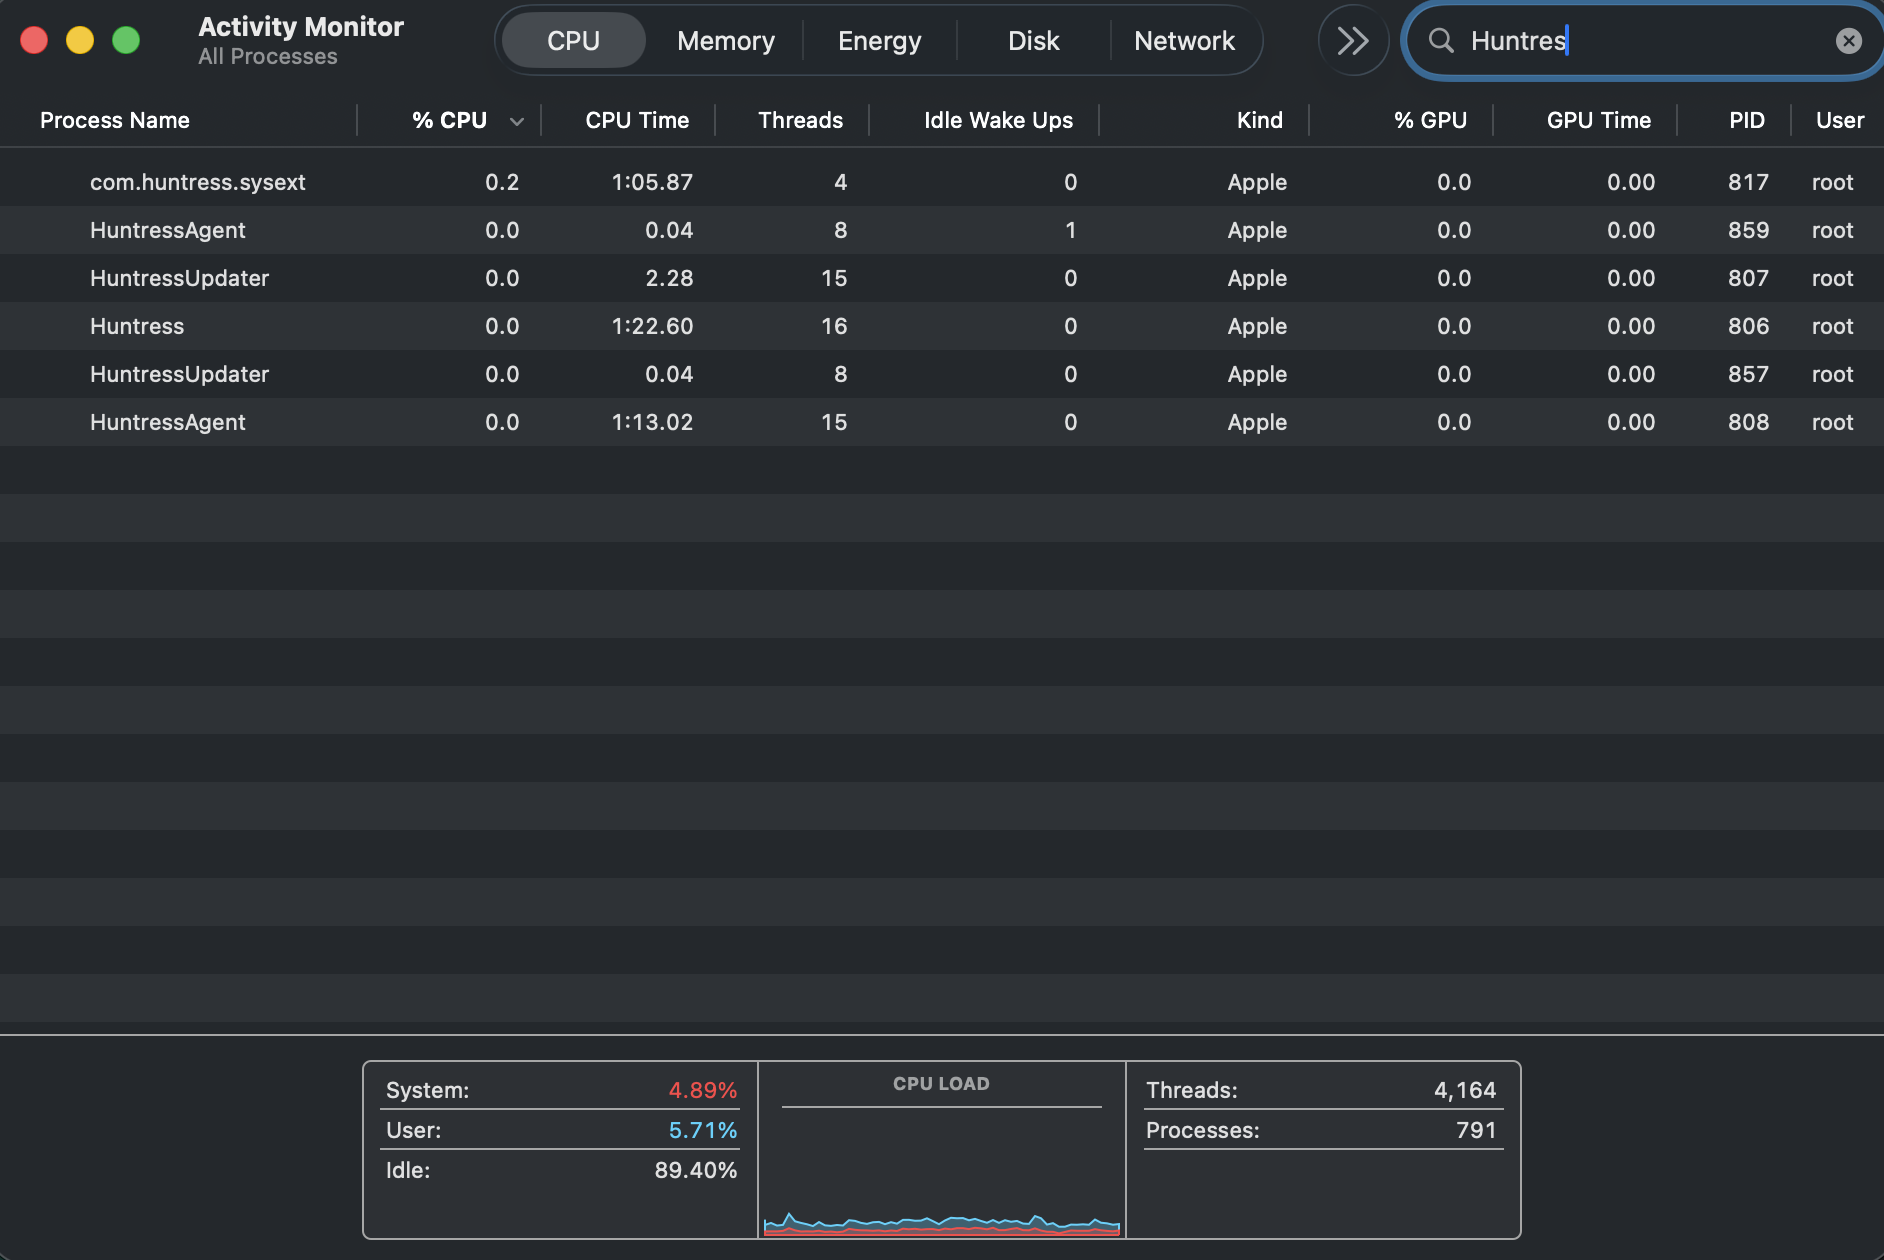
Task: Select the CPU tab
Action: coord(574,41)
